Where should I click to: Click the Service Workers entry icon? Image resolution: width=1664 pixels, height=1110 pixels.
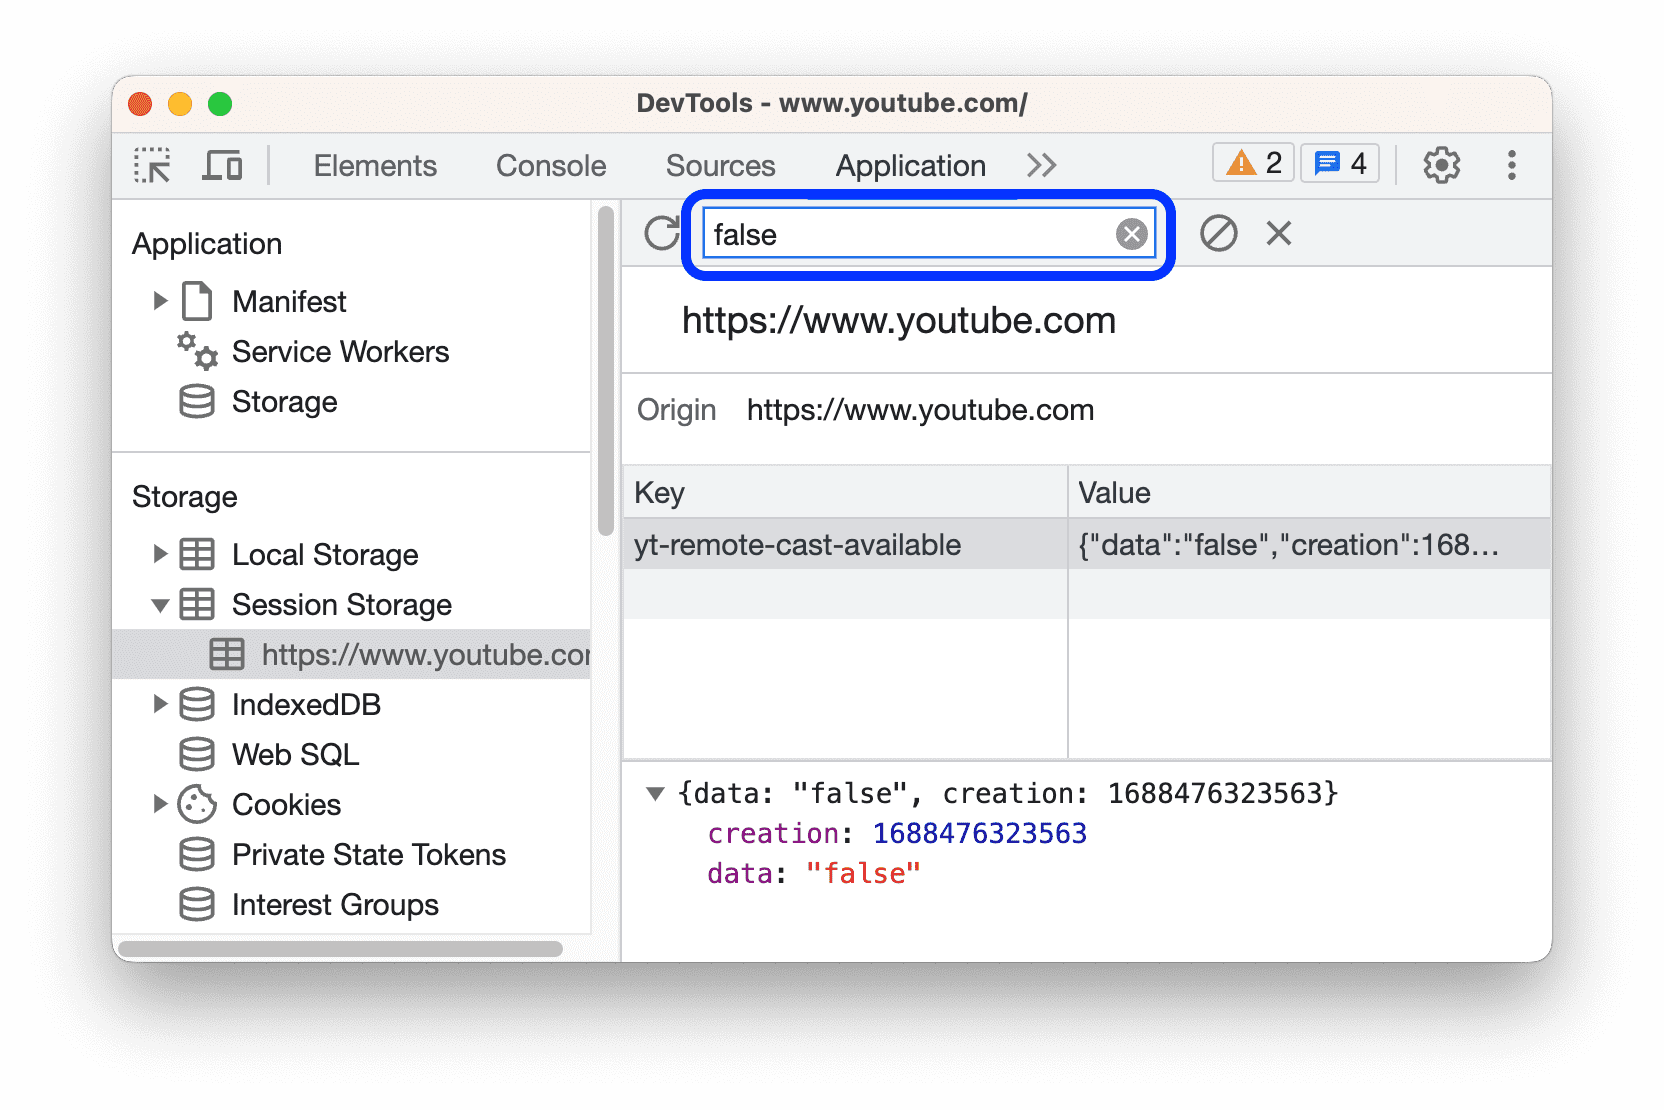coord(196,352)
